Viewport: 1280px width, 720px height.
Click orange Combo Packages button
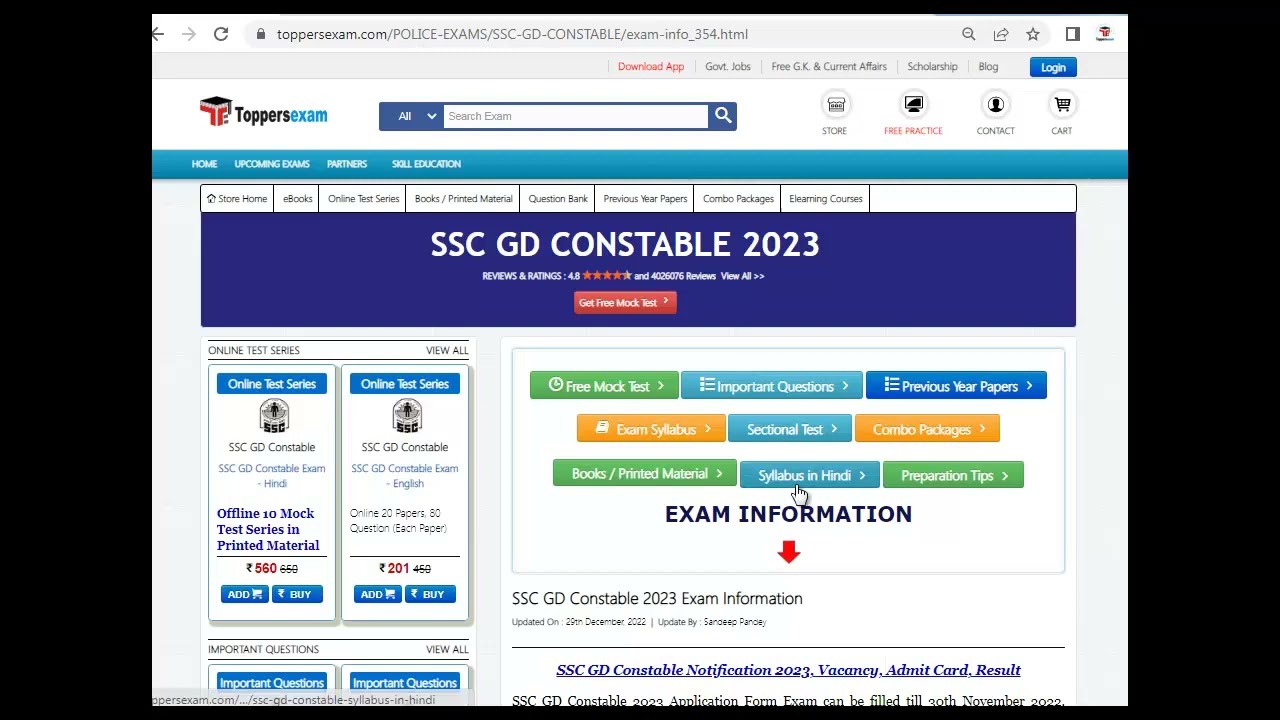click(927, 429)
